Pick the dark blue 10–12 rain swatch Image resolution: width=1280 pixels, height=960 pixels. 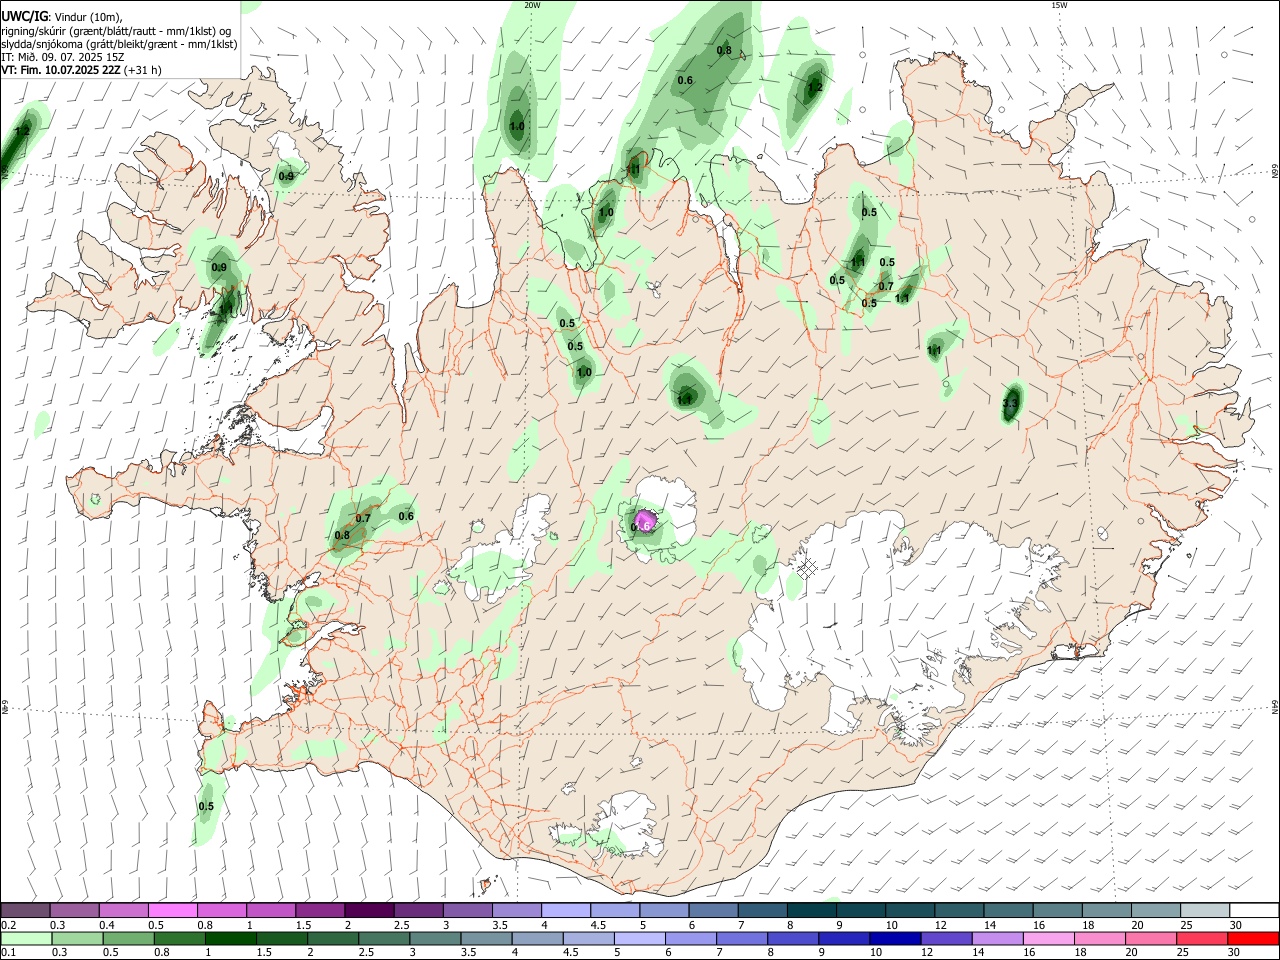895,939
